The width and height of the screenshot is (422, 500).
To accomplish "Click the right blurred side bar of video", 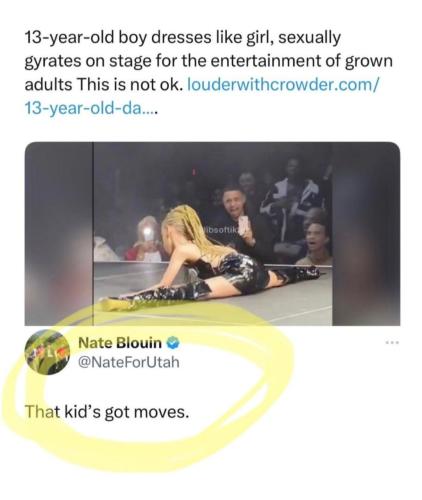I will [x=366, y=234].
